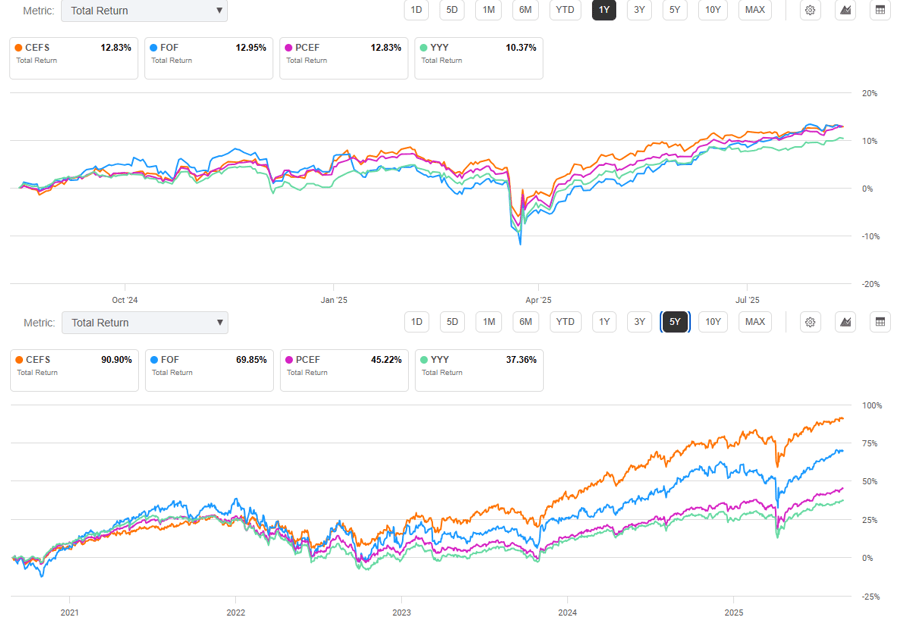Click table view icon in top chart

click(880, 11)
